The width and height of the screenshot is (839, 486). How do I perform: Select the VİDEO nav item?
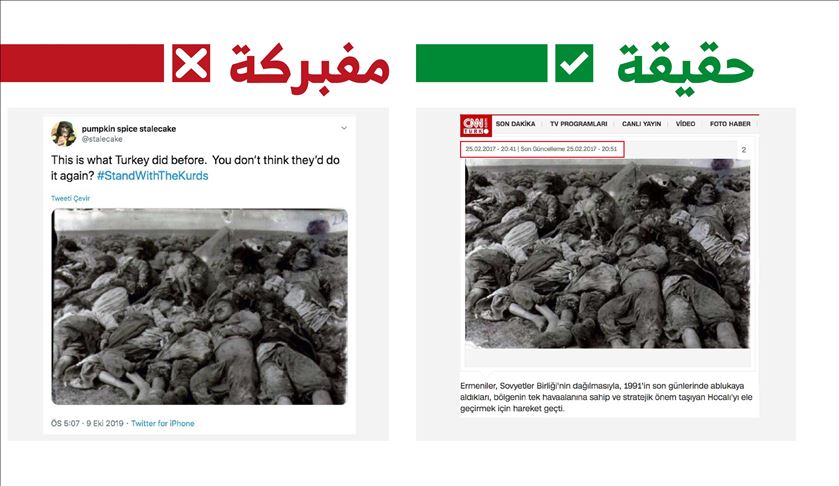point(685,124)
